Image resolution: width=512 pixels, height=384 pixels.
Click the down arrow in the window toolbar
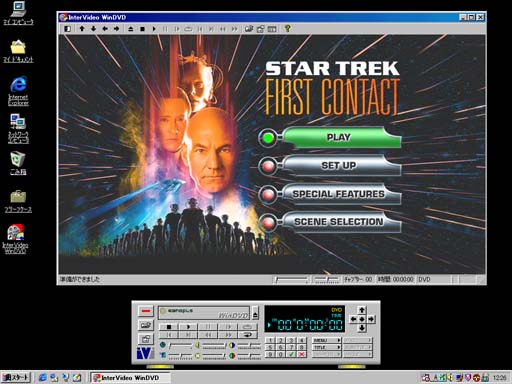click(x=93, y=29)
